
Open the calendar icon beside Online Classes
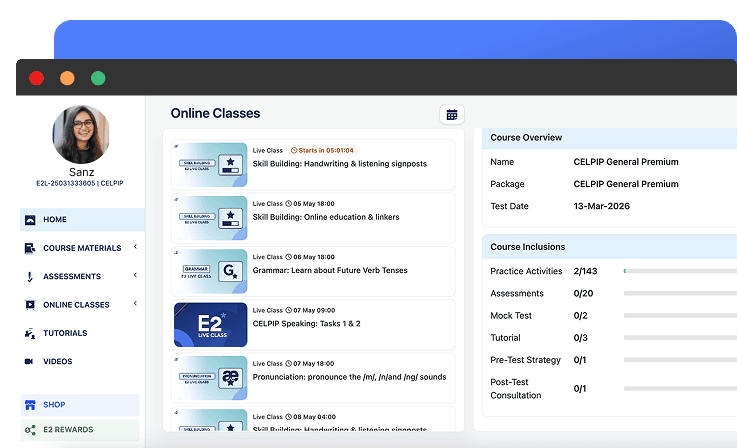[x=452, y=115]
